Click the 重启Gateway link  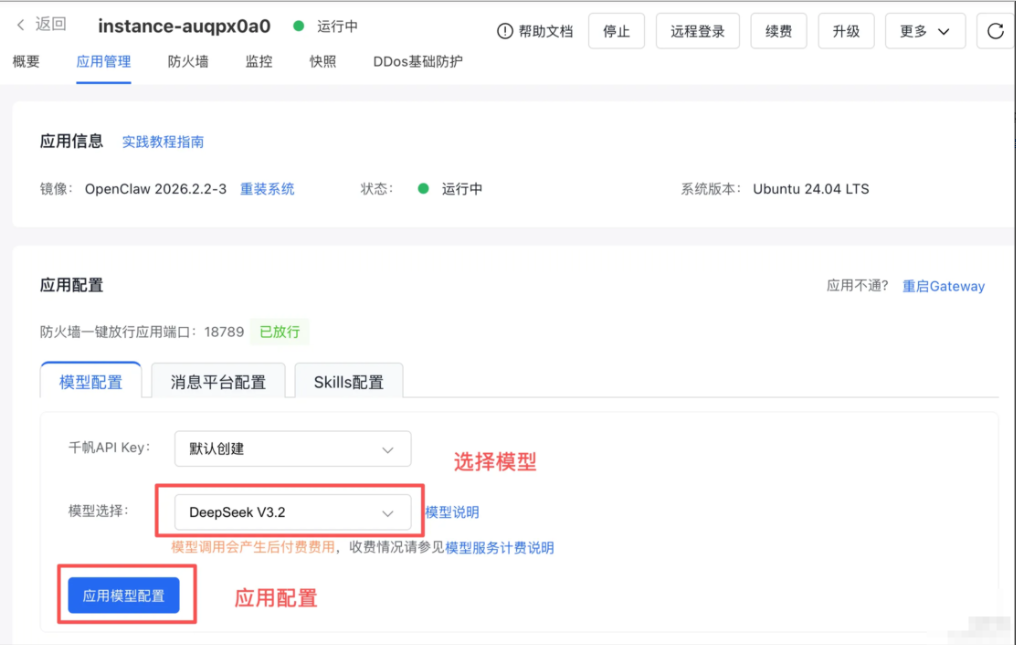pyautogui.click(x=943, y=286)
